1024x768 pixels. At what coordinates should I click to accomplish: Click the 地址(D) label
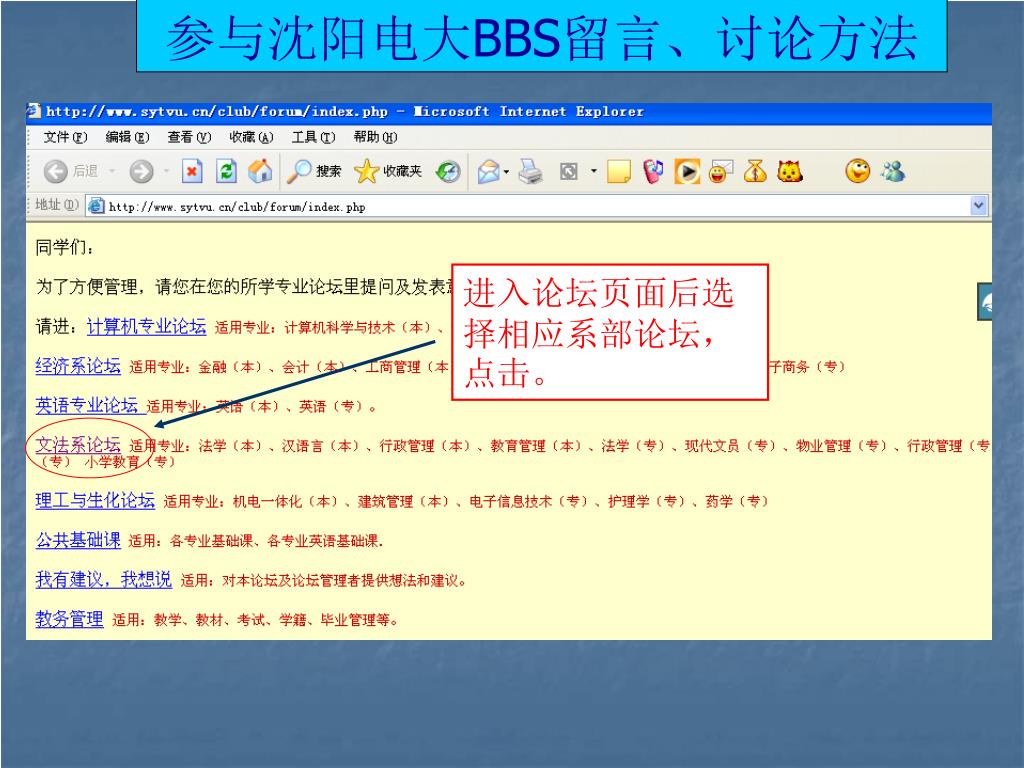pyautogui.click(x=56, y=205)
